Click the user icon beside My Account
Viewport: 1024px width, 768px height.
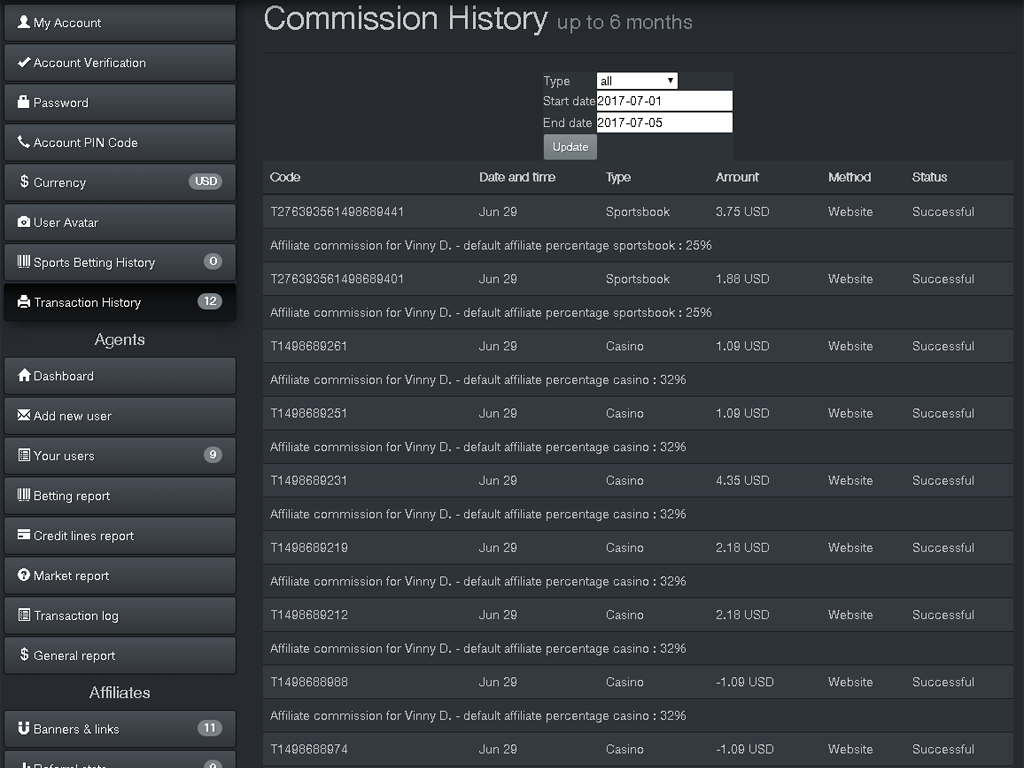pos(24,22)
